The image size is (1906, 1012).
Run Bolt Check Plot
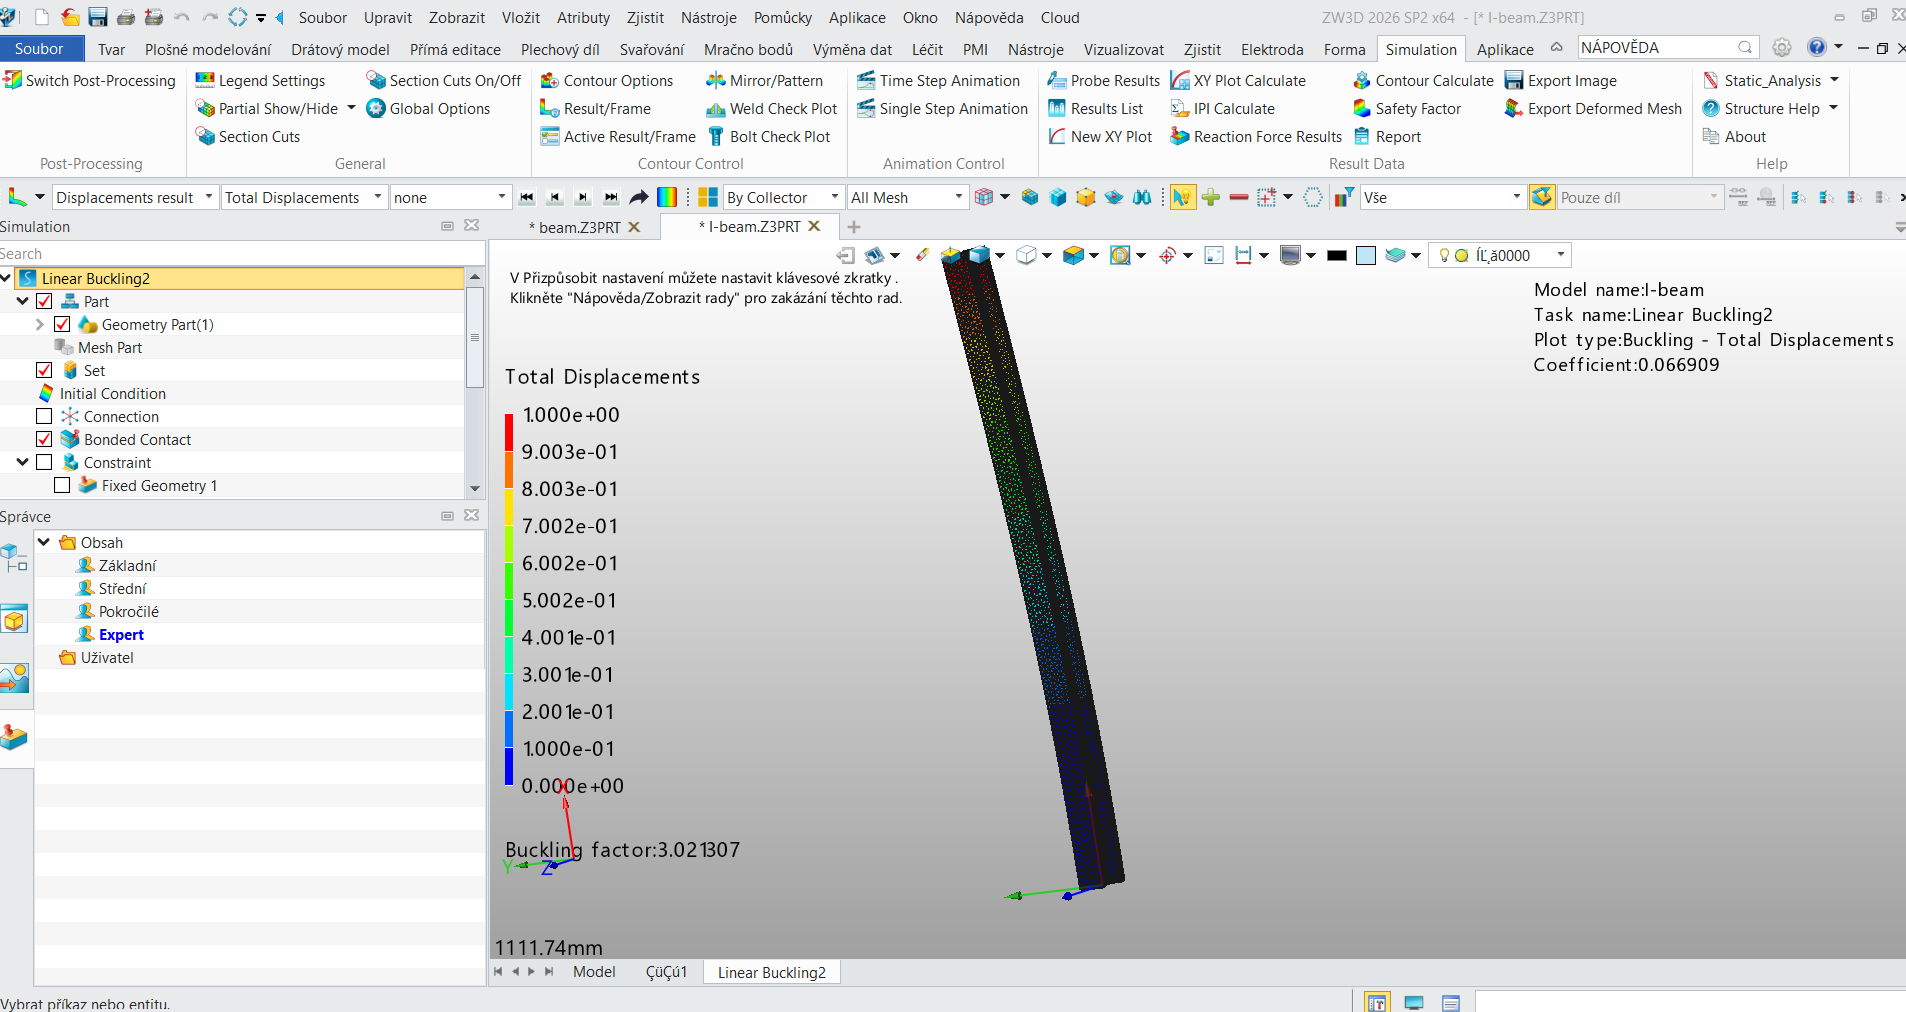tap(768, 136)
